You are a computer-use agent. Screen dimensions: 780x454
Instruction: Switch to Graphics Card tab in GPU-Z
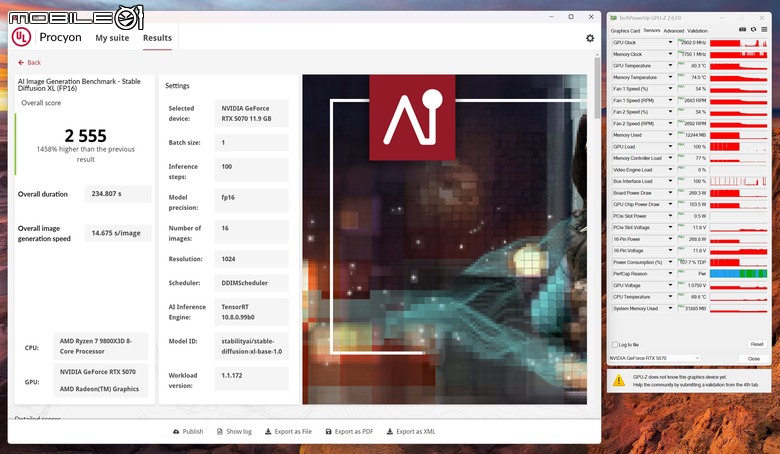pos(625,31)
